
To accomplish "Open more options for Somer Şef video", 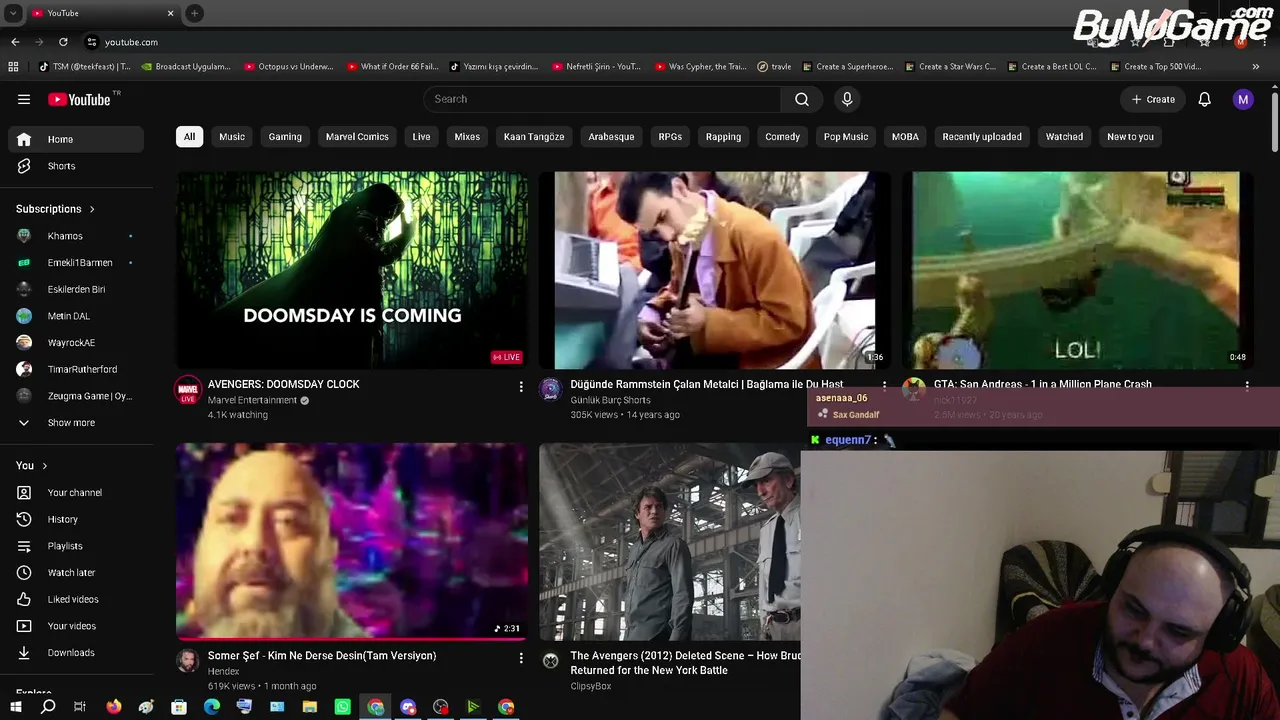I will tap(521, 657).
